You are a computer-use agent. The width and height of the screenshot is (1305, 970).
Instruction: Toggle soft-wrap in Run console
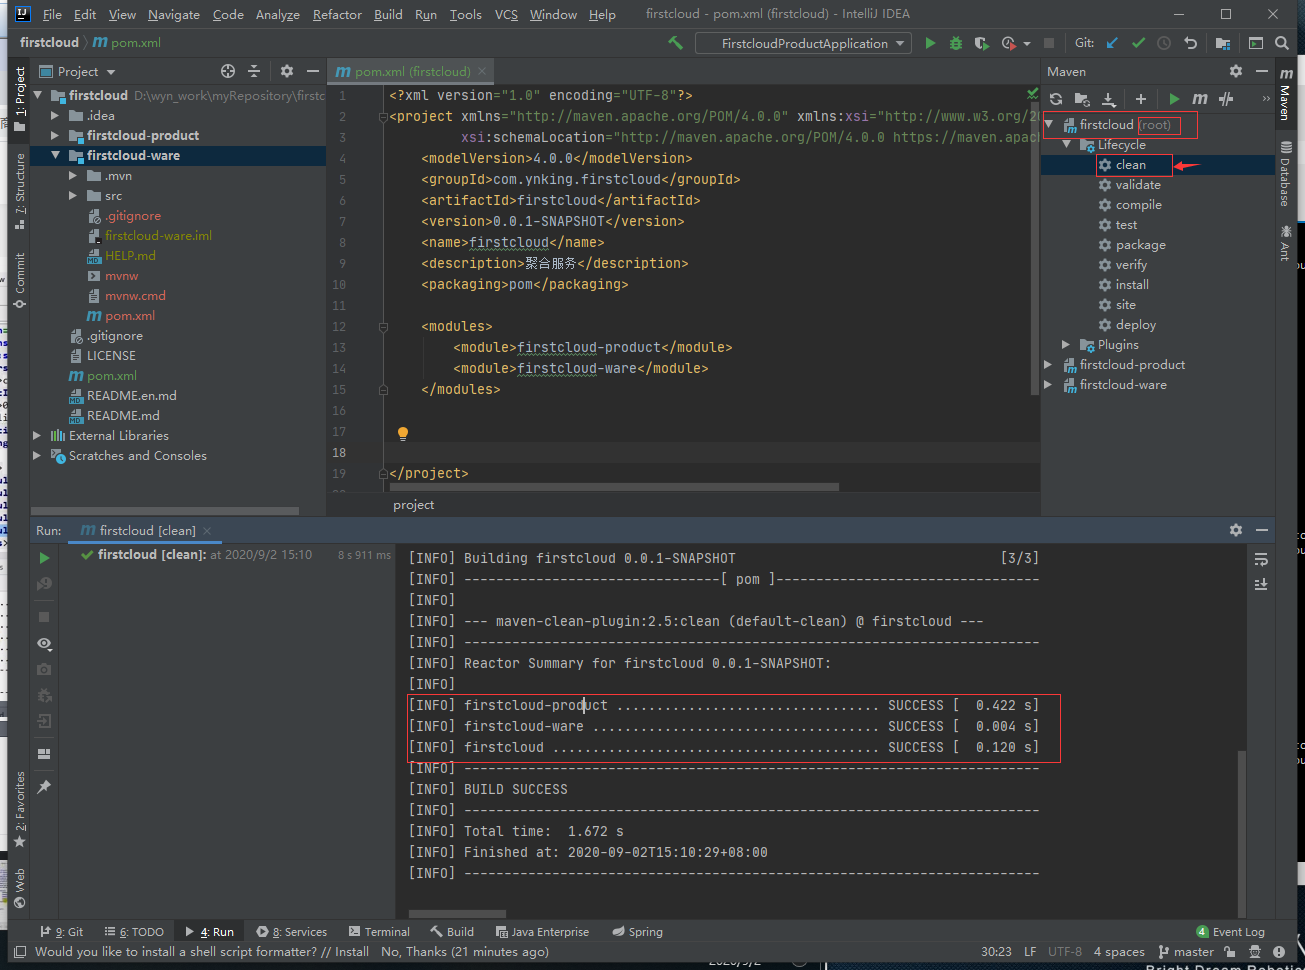click(x=1261, y=559)
